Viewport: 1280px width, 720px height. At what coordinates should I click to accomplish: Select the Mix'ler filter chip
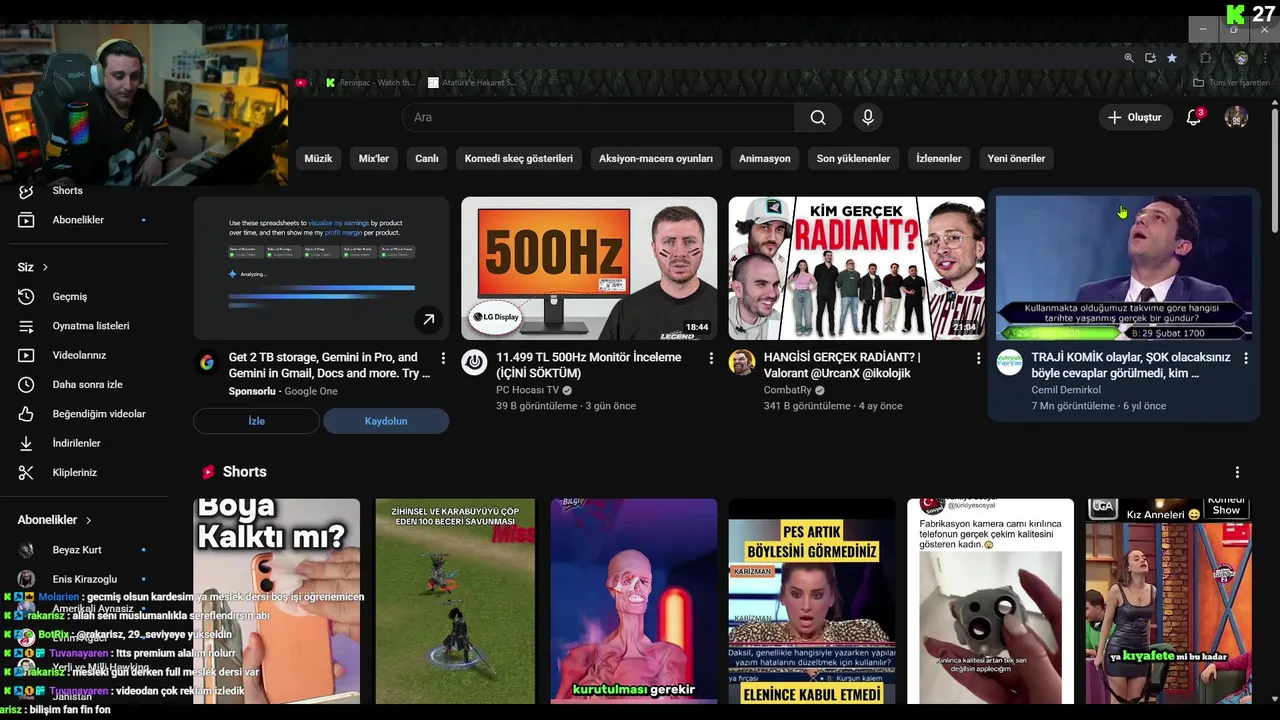[x=374, y=159]
